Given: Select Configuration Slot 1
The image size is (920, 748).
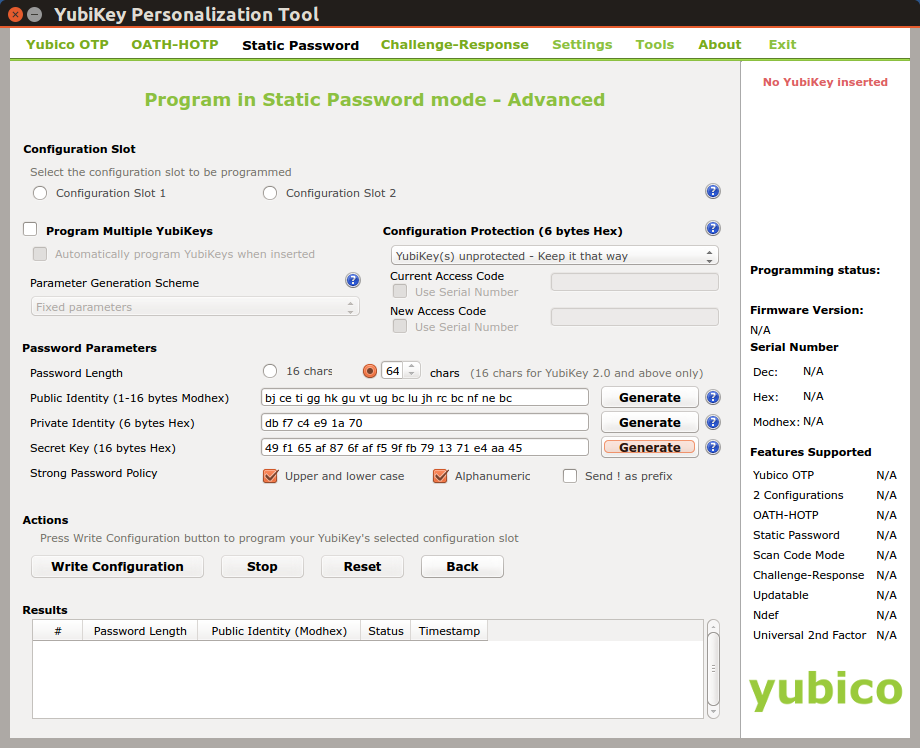Looking at the screenshot, I should pos(40,193).
